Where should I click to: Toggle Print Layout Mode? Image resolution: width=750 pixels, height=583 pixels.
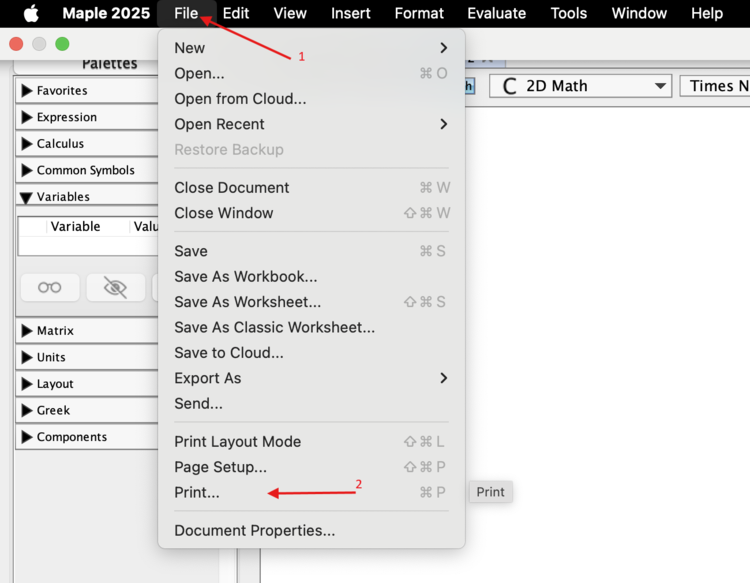click(x=237, y=441)
